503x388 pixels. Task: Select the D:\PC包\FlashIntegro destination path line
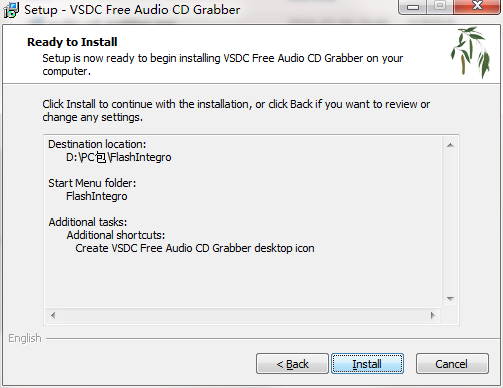(119, 157)
